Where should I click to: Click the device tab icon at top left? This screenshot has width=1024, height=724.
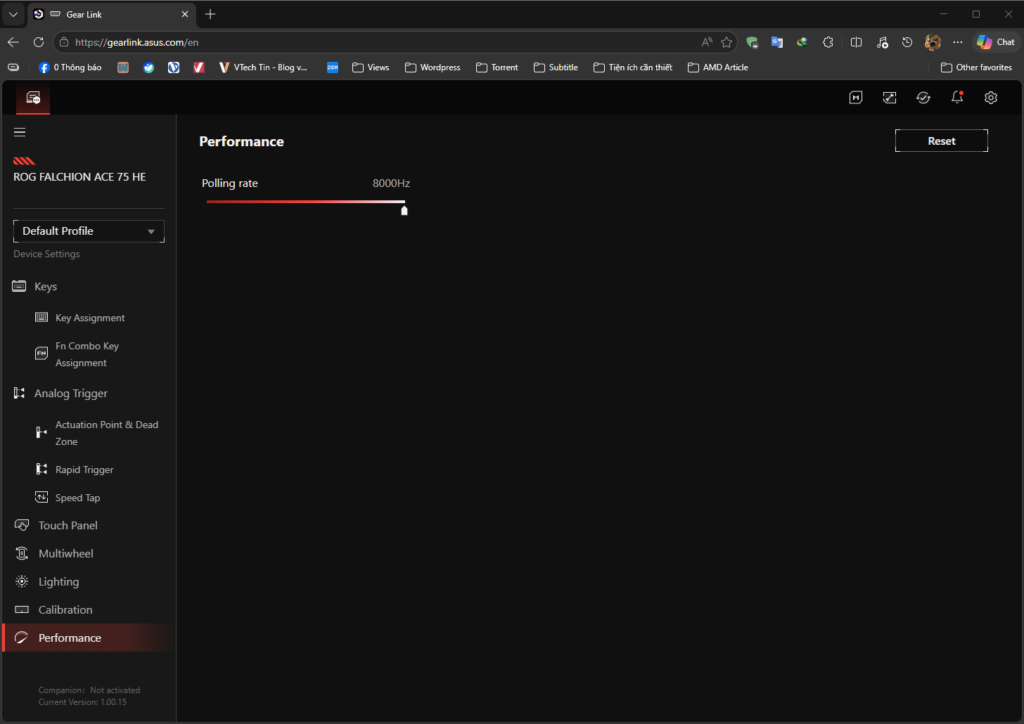(x=33, y=98)
